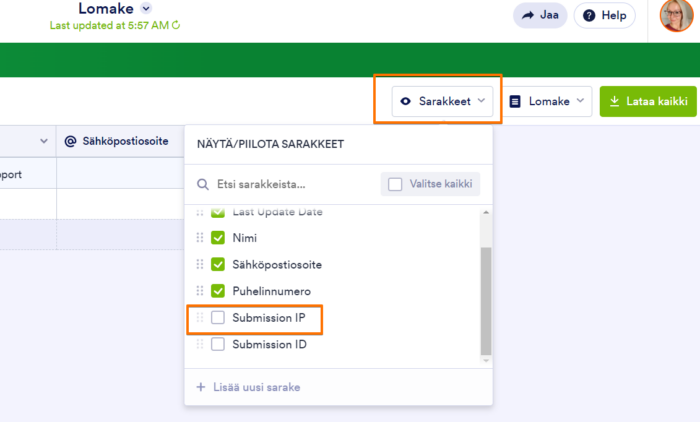Click the Puhelinnumero label in column list
This screenshot has height=422, width=700.
click(271, 291)
